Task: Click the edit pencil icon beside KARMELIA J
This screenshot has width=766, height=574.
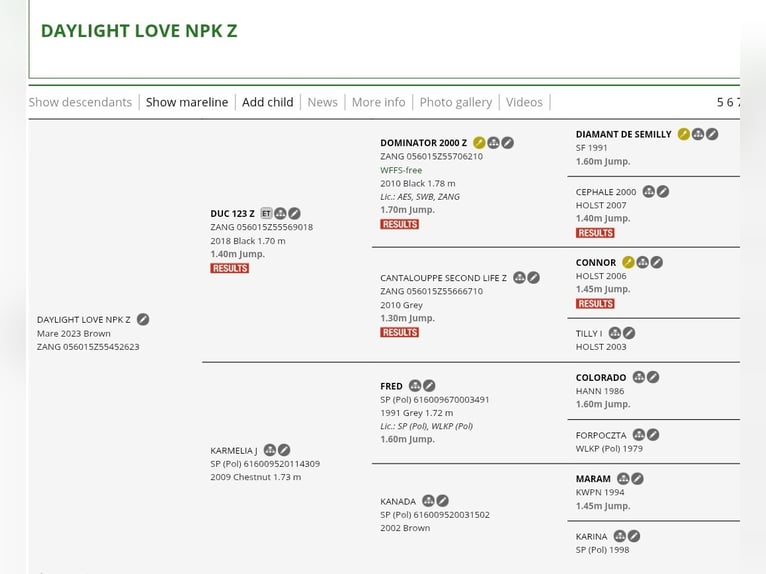Action: 284,450
